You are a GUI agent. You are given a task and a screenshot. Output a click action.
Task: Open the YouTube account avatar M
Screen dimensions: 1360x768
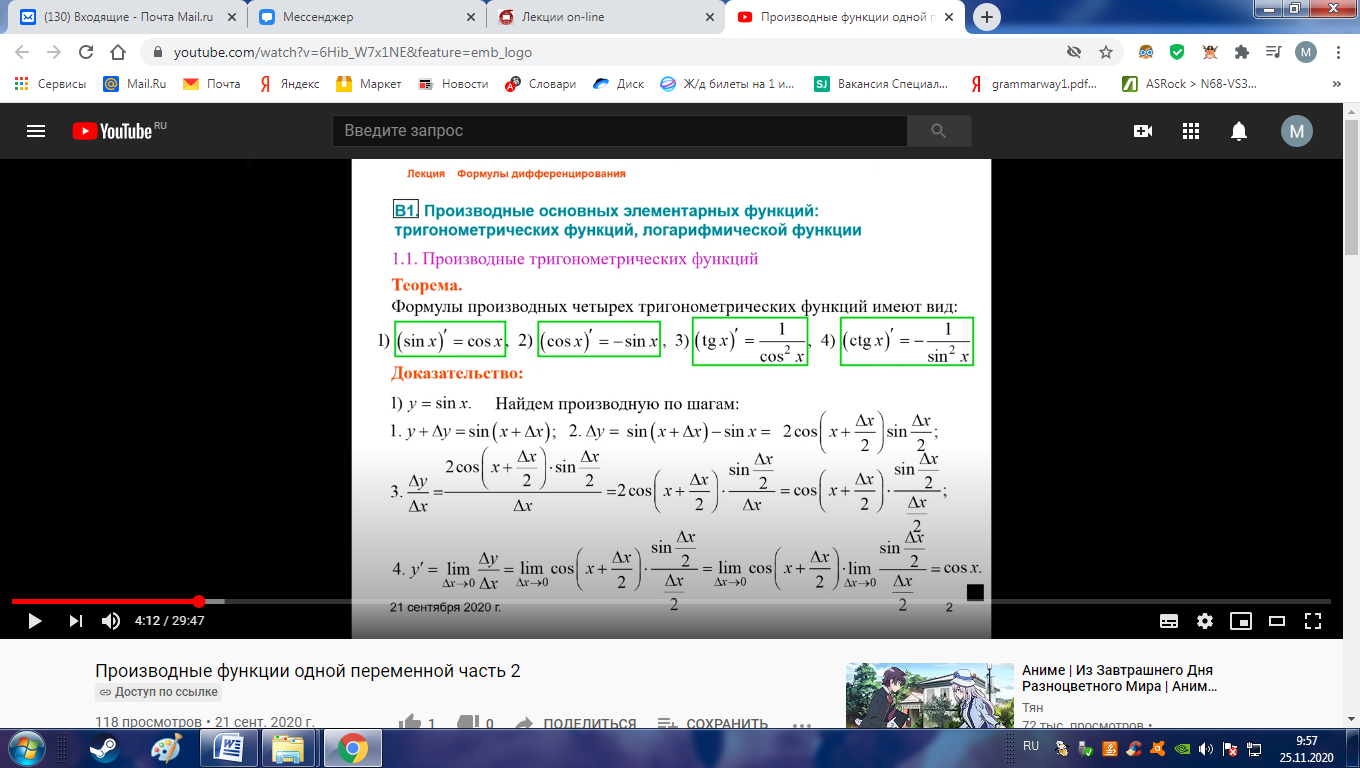(1297, 131)
